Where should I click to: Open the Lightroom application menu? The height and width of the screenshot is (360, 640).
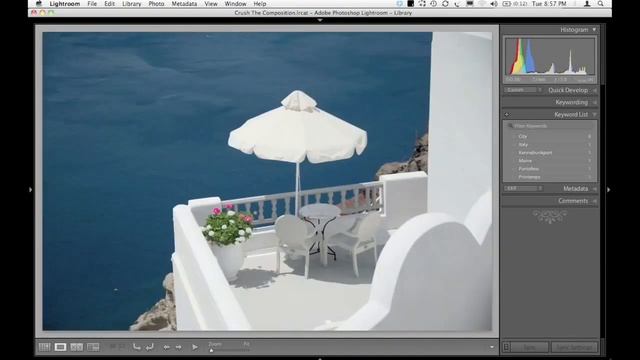[x=64, y=4]
